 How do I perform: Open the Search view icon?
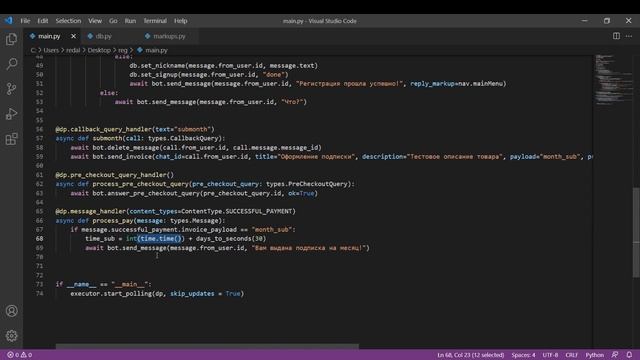coord(11,64)
